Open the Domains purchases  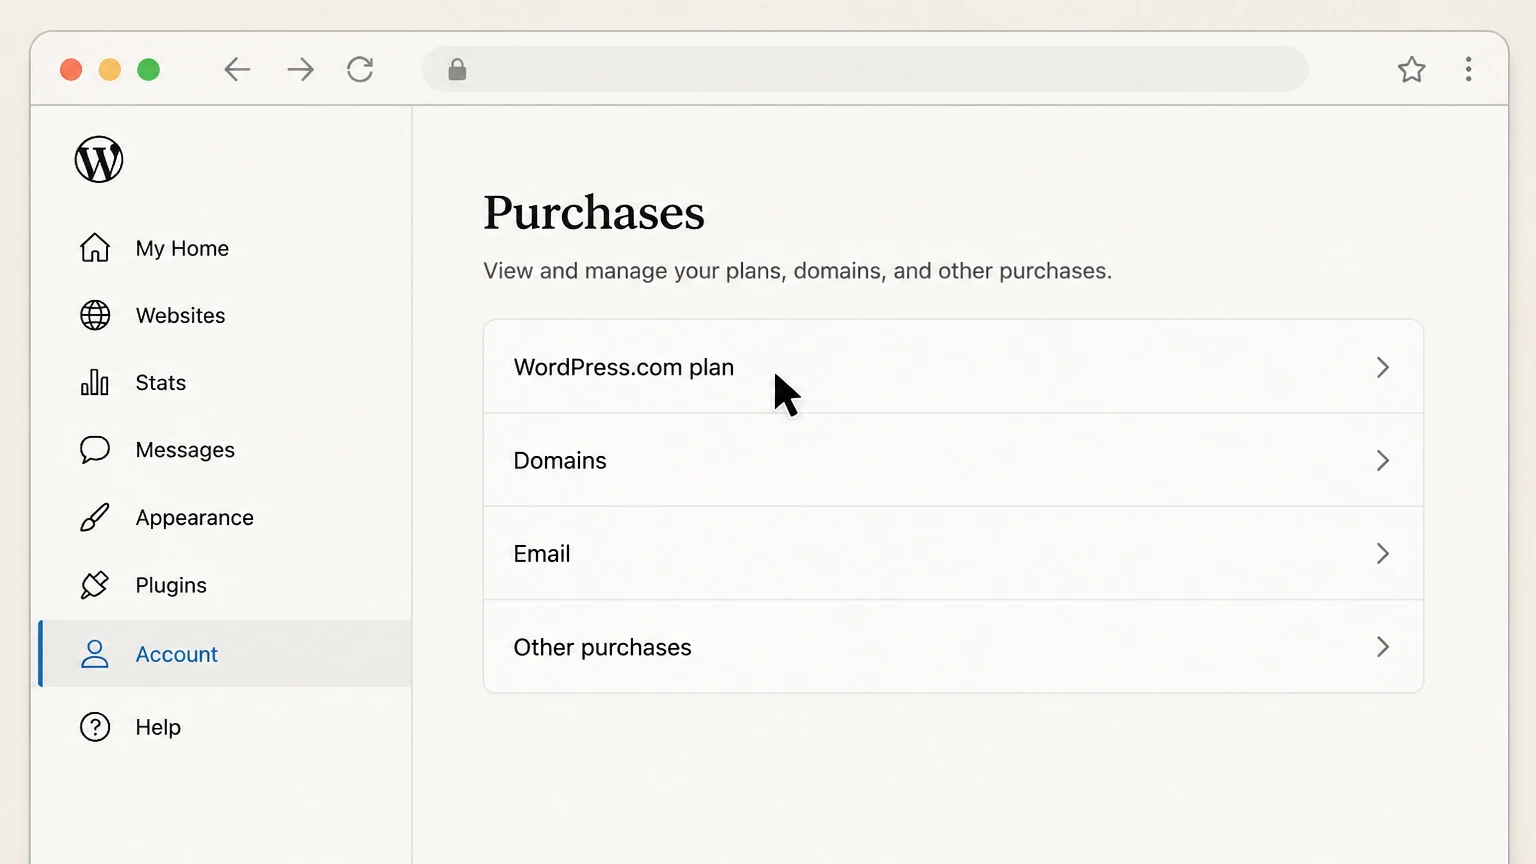pyautogui.click(x=953, y=460)
